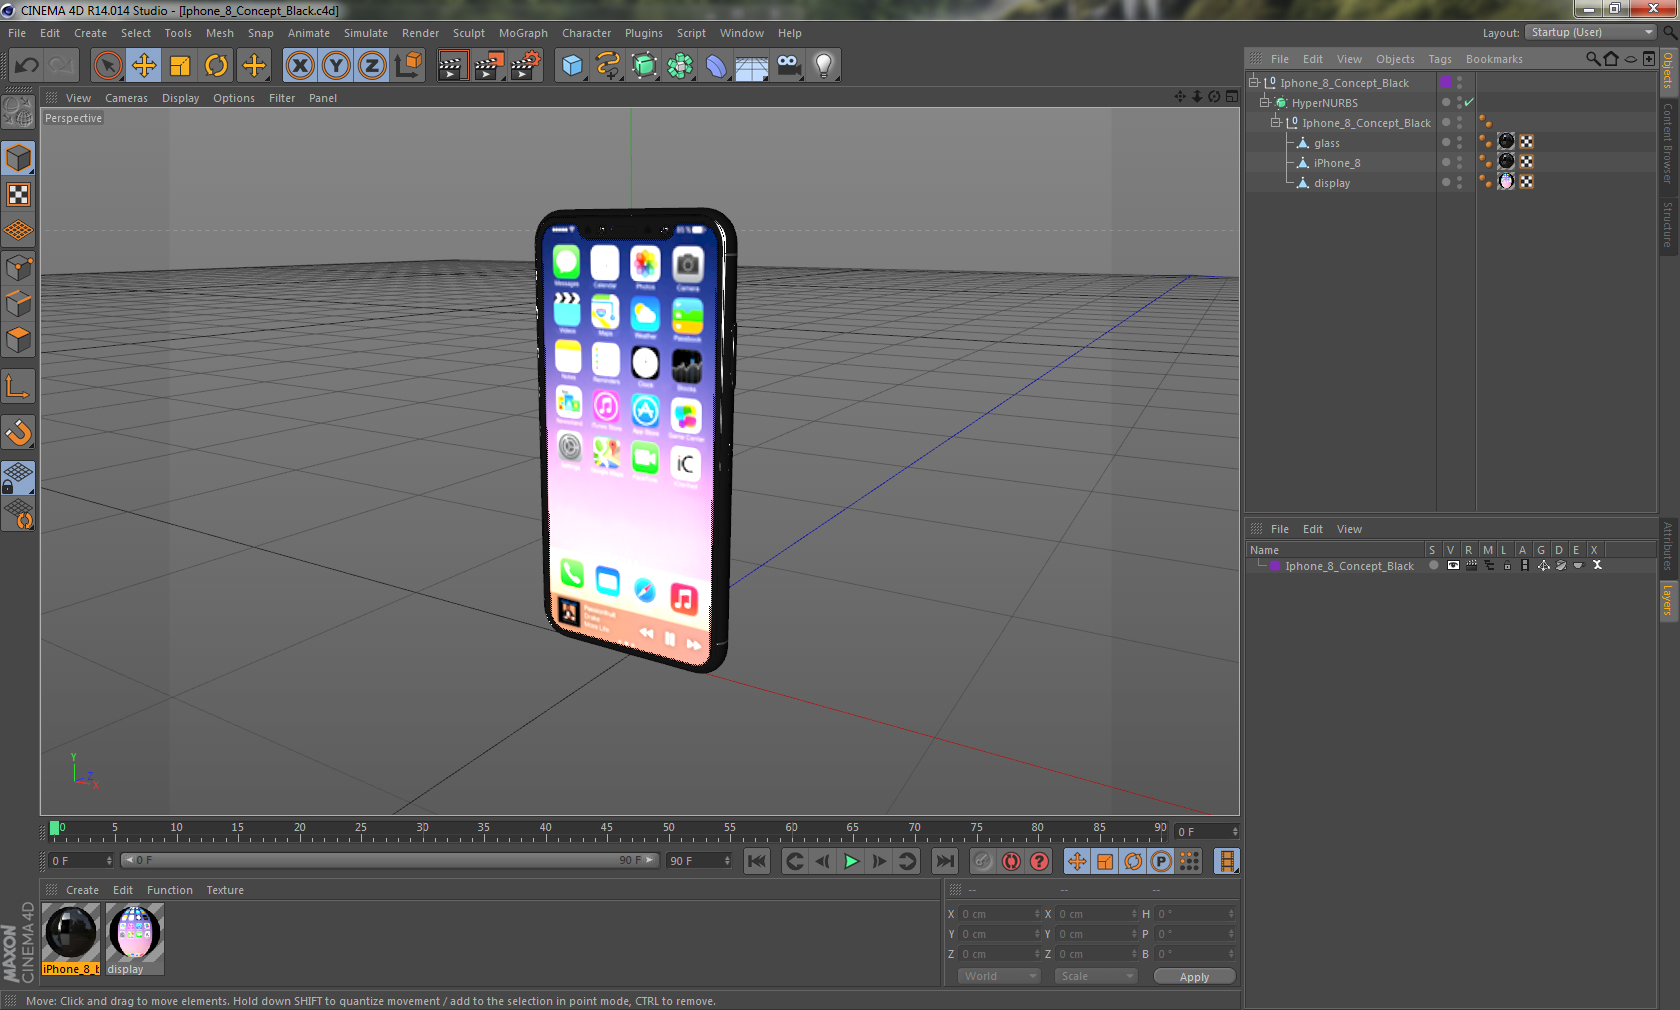Add a Floor environment object
The height and width of the screenshot is (1010, 1680).
coord(752,66)
